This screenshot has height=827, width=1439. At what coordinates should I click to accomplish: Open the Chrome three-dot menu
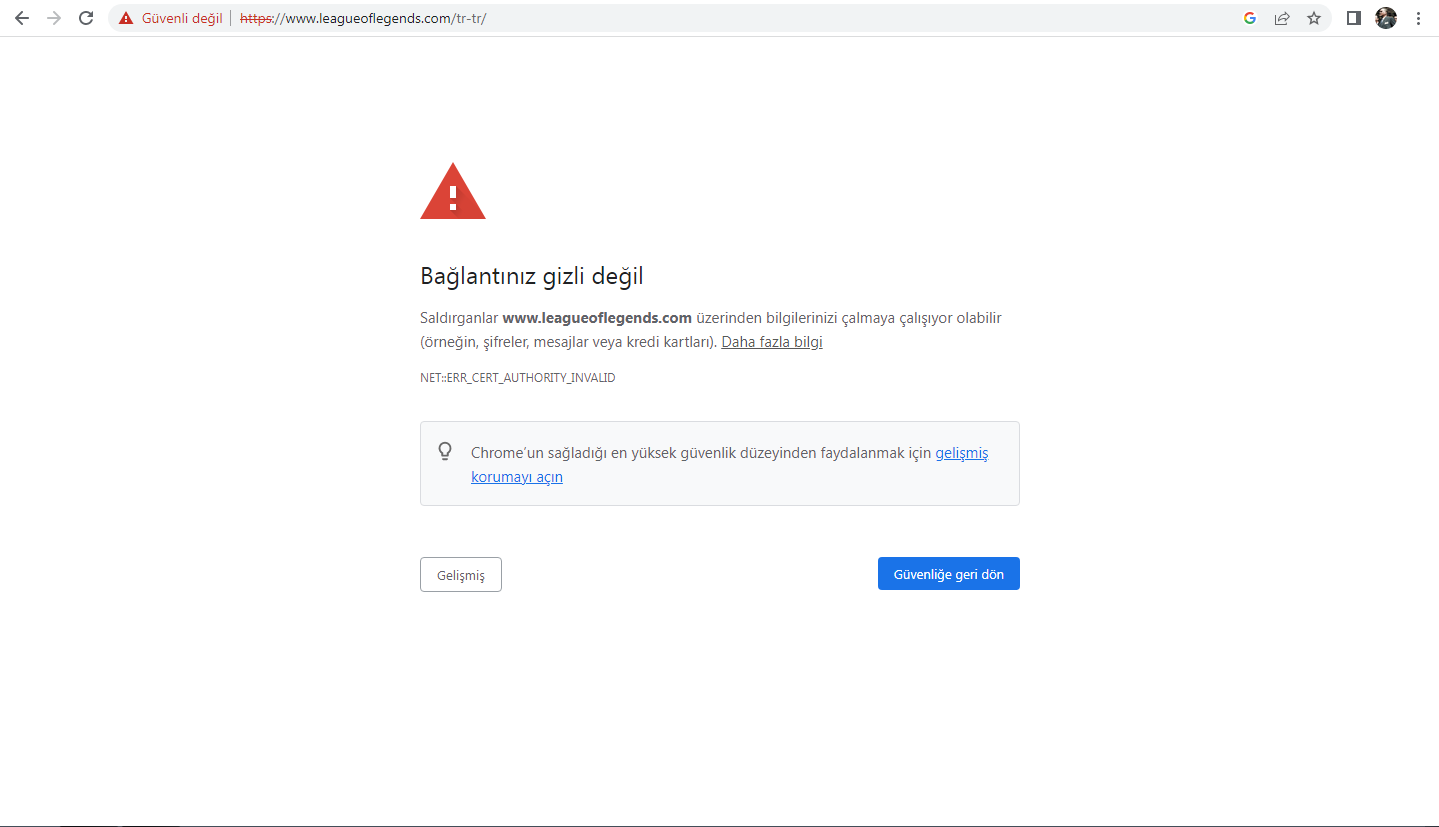pos(1418,18)
